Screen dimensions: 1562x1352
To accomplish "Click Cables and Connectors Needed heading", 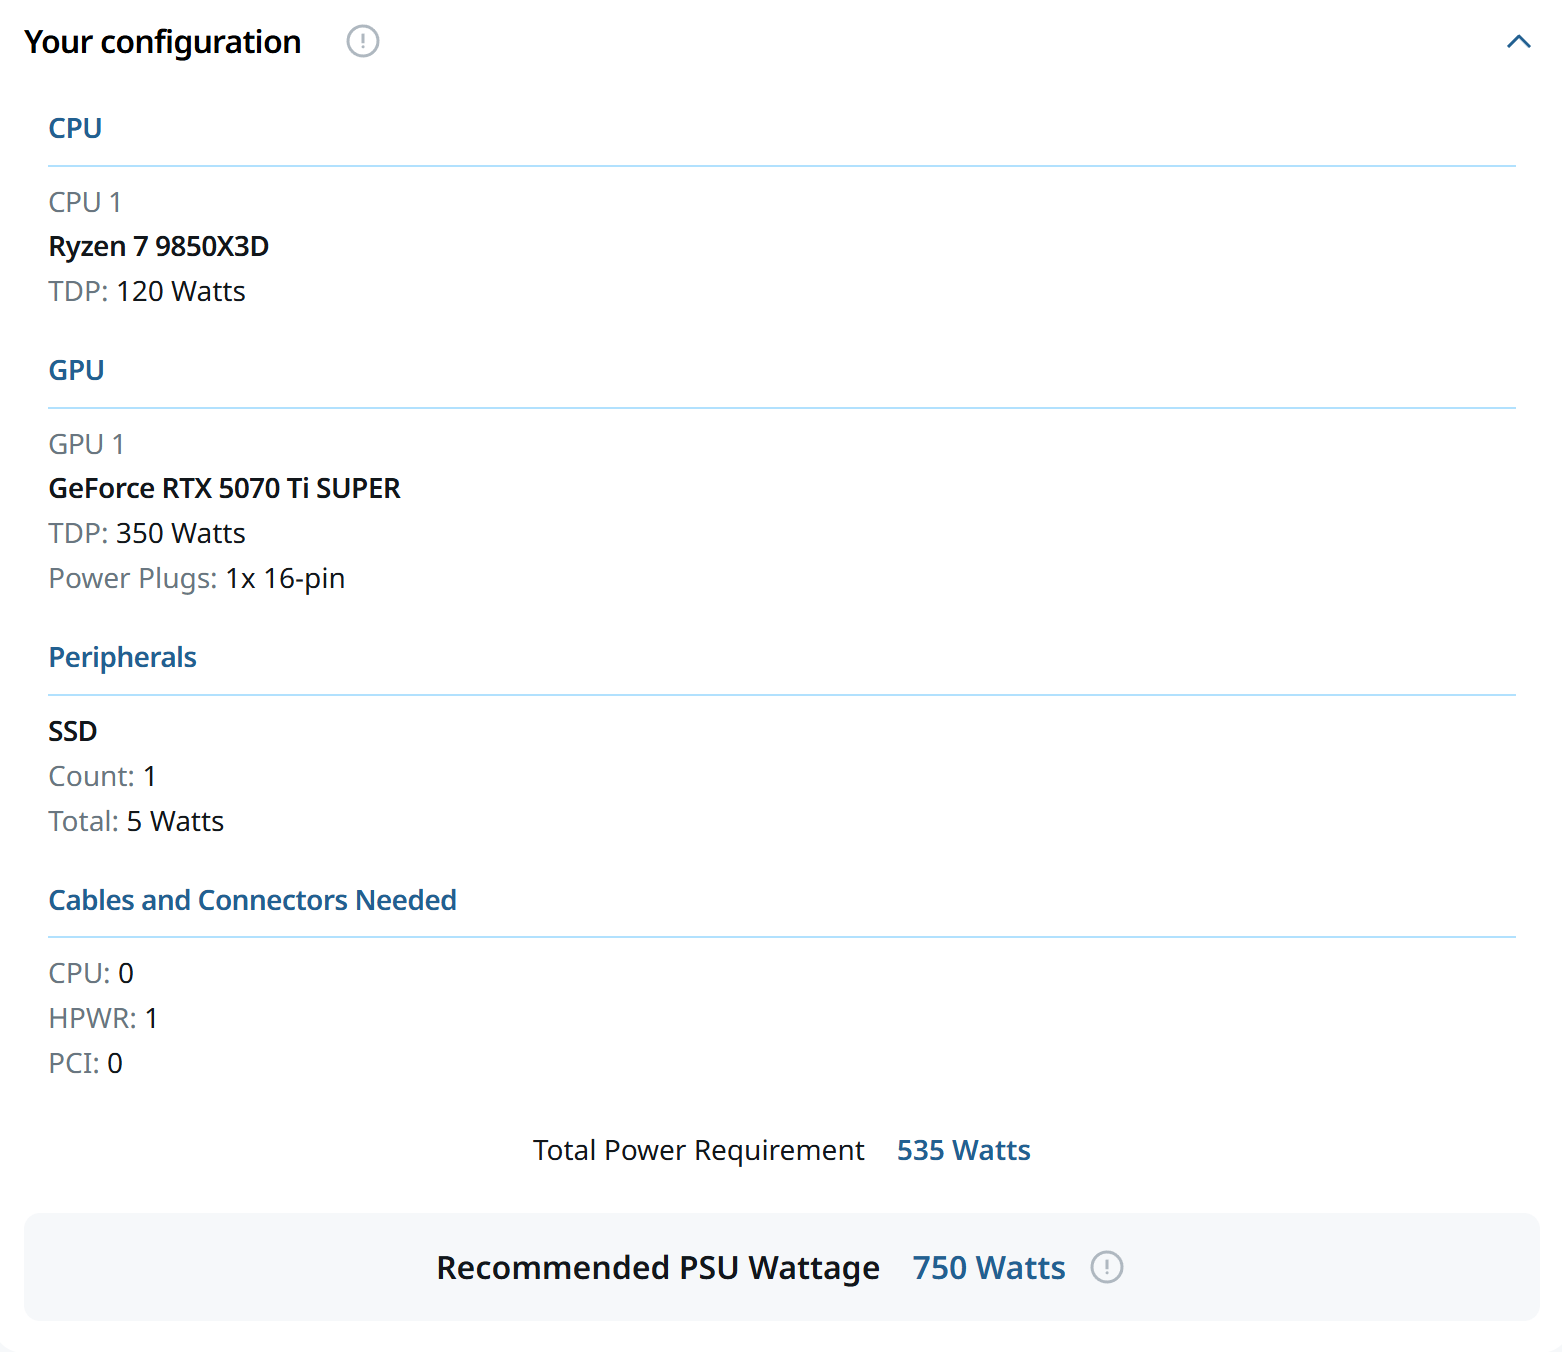I will pos(252,900).
